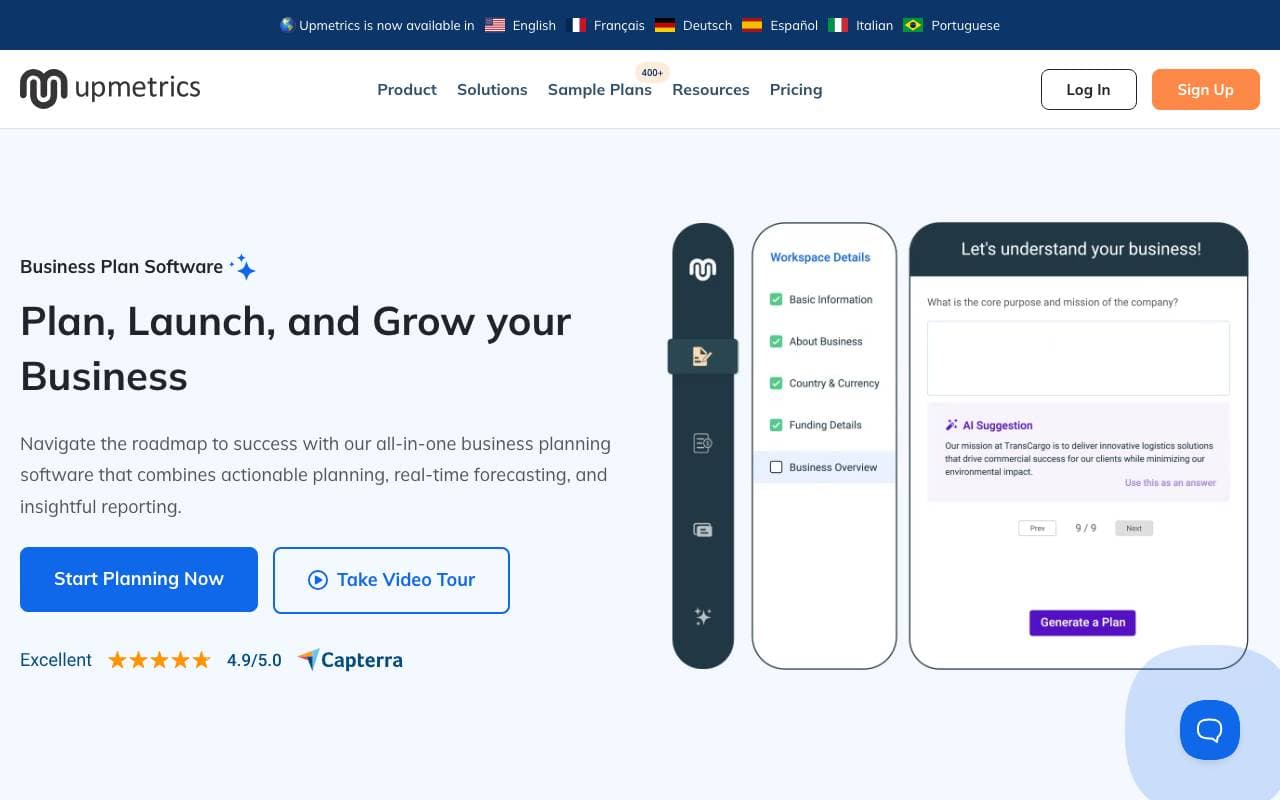Check the Business Overview checkbox
1280x800 pixels.
pyautogui.click(x=776, y=467)
